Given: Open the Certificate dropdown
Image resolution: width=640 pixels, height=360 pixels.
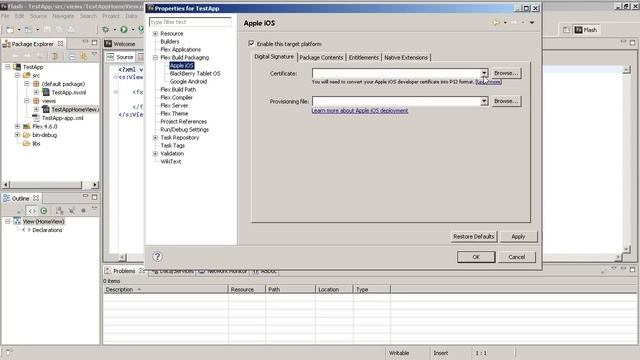Looking at the screenshot, I should (484, 73).
